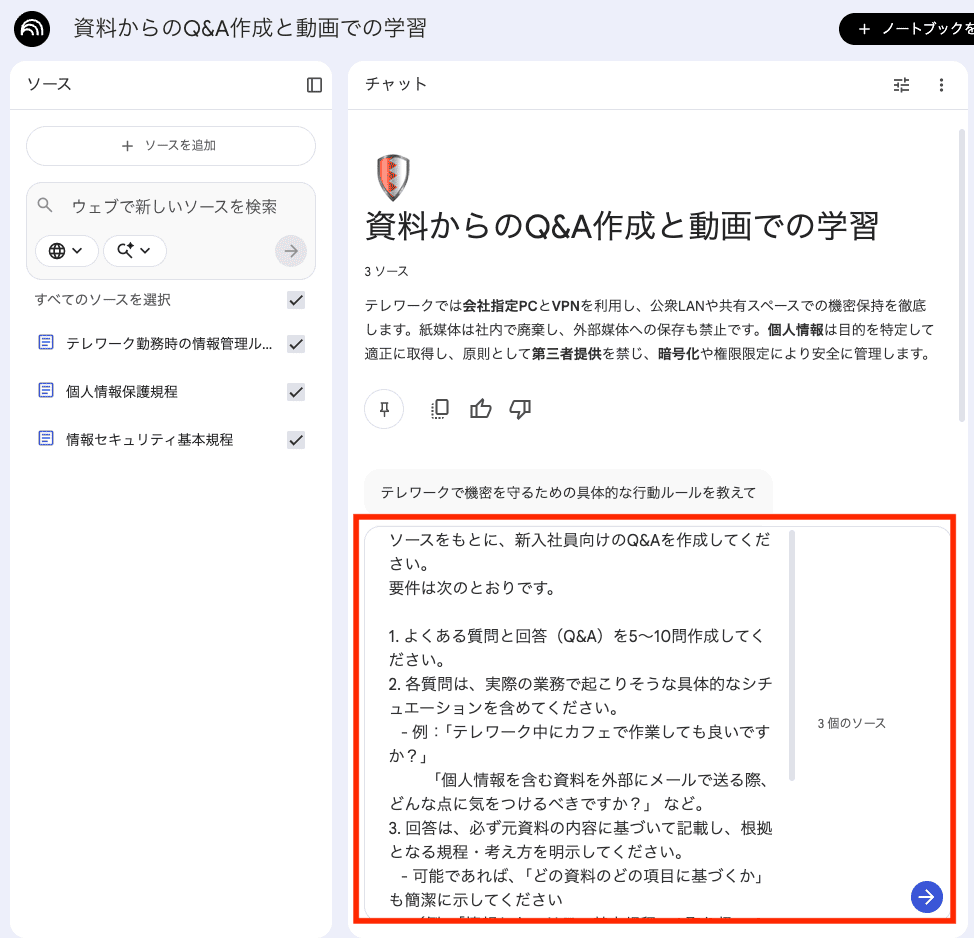Screen dimensions: 974x938
Task: Give thumbs down to the summary
Action: tap(520, 409)
